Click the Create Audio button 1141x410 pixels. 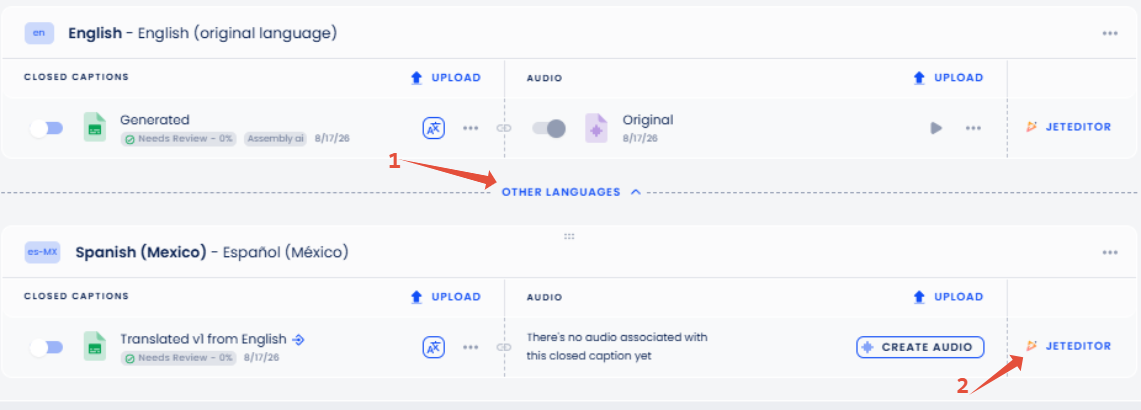pos(920,347)
